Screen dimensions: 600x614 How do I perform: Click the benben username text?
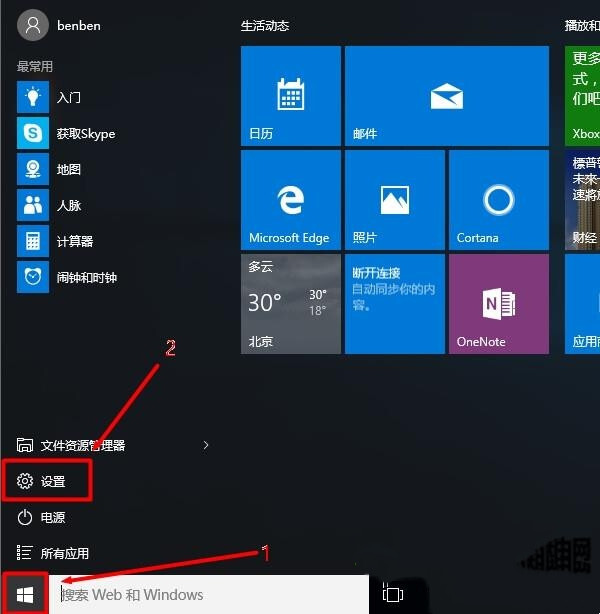[79, 25]
